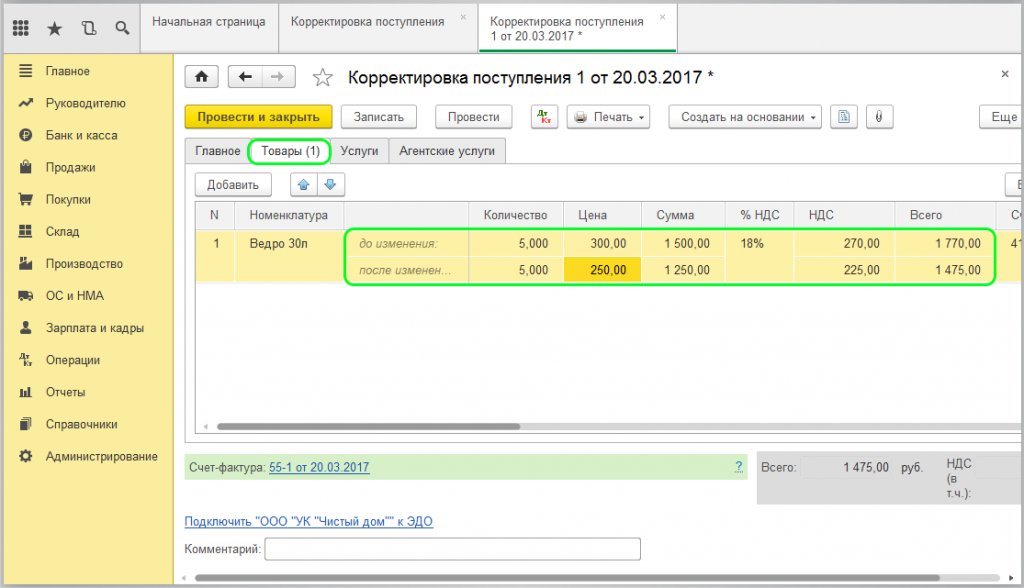Image resolution: width=1024 pixels, height=588 pixels.
Task: Move row down with blue arrow
Action: [x=330, y=185]
